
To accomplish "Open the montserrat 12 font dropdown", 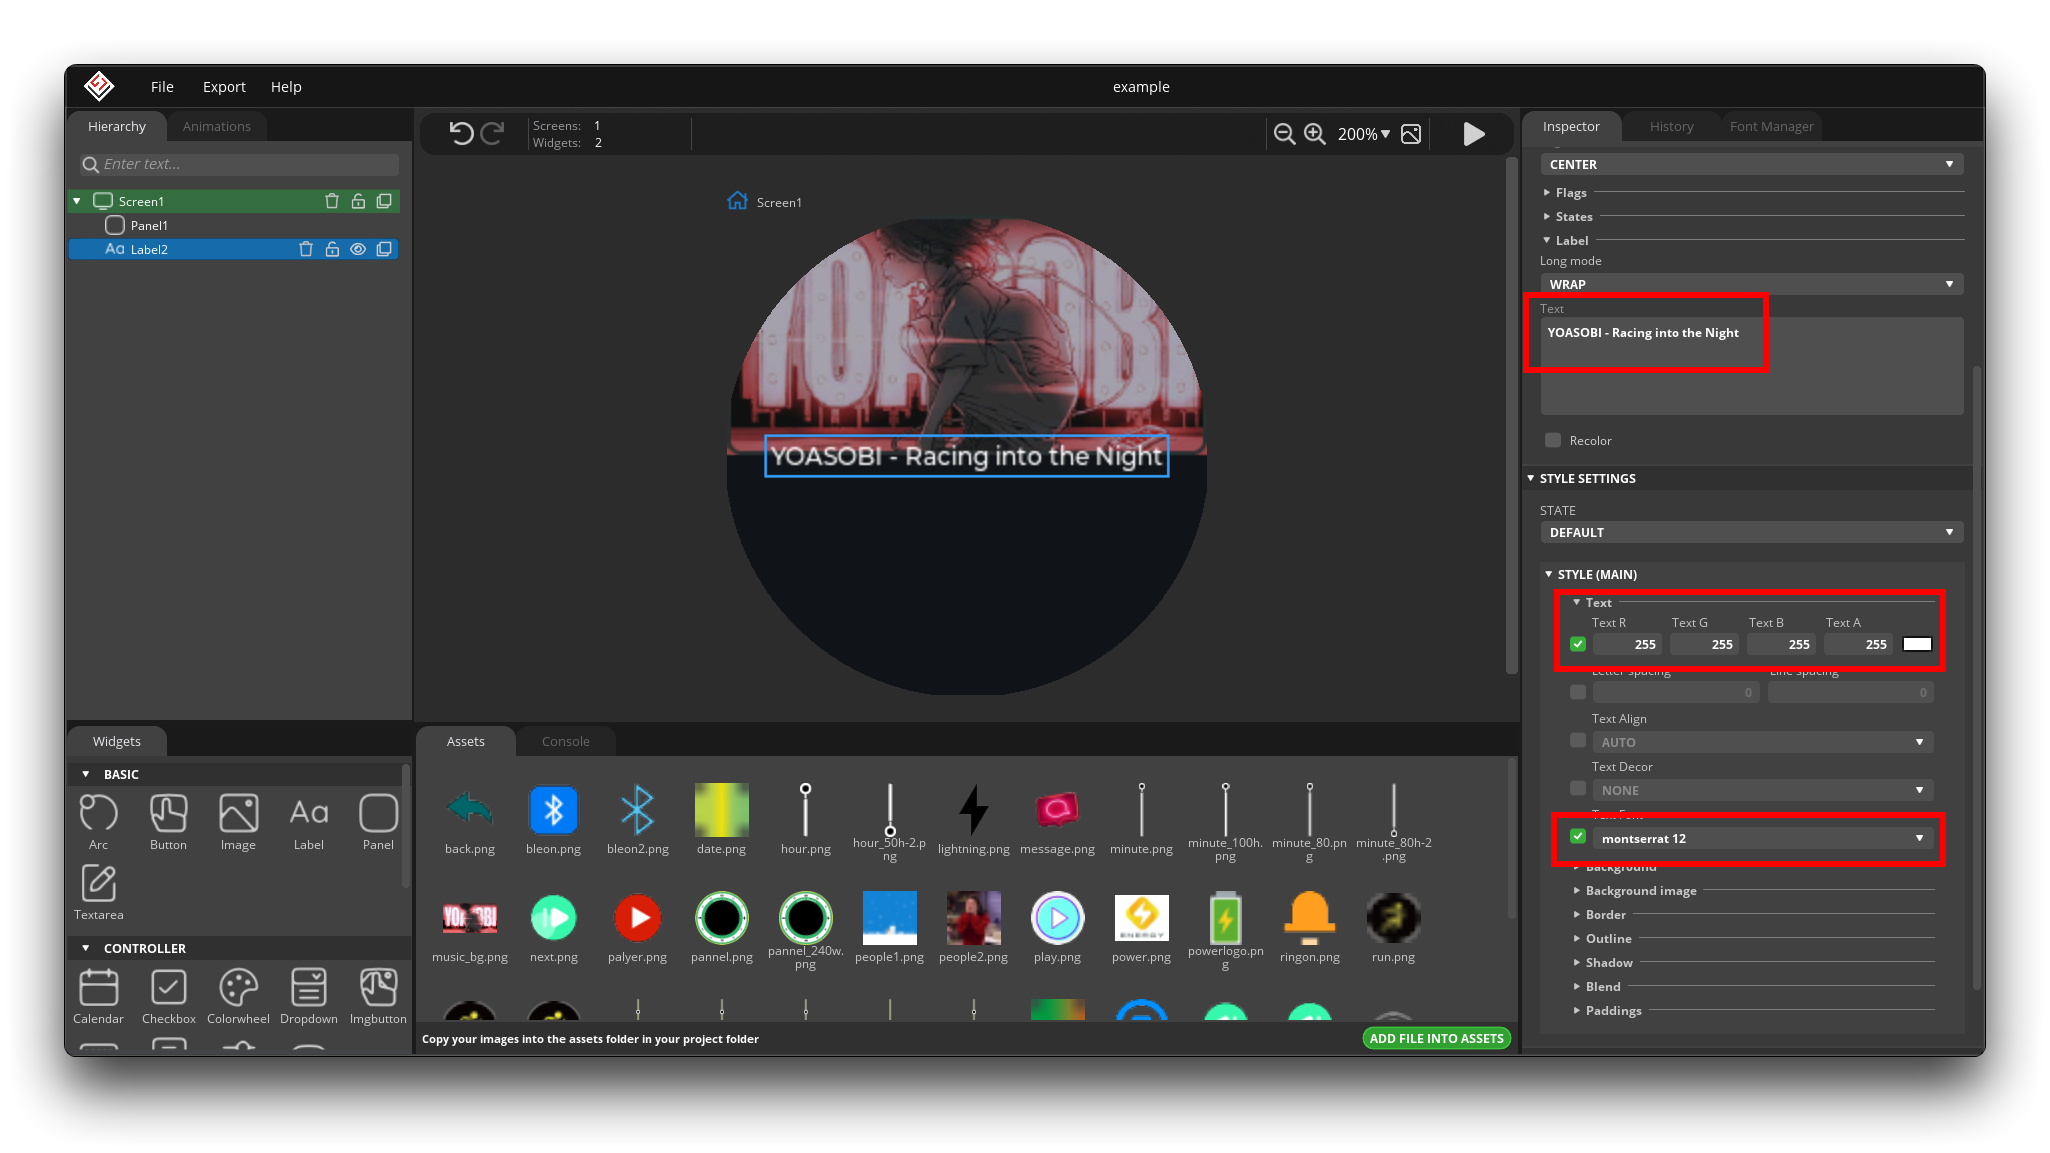I will click(1762, 838).
